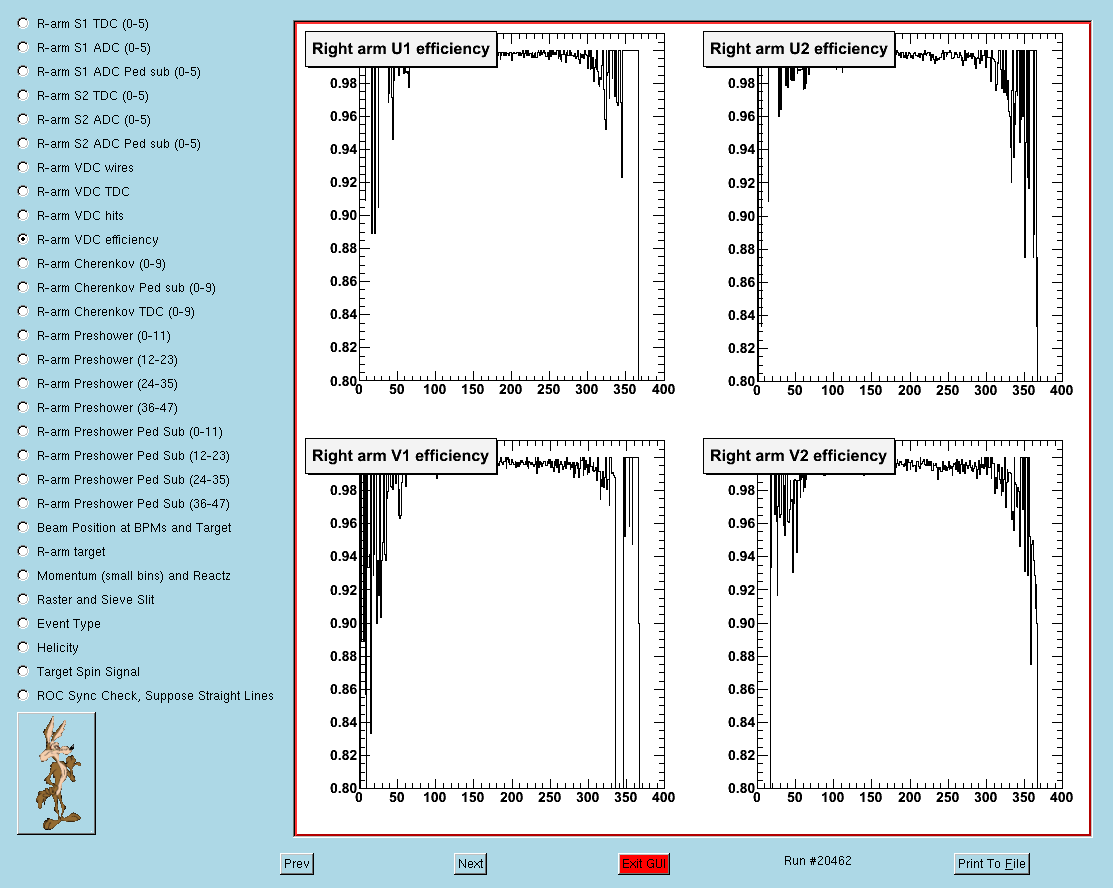Click the red Exit GUI button
1113x888 pixels.
click(x=644, y=864)
